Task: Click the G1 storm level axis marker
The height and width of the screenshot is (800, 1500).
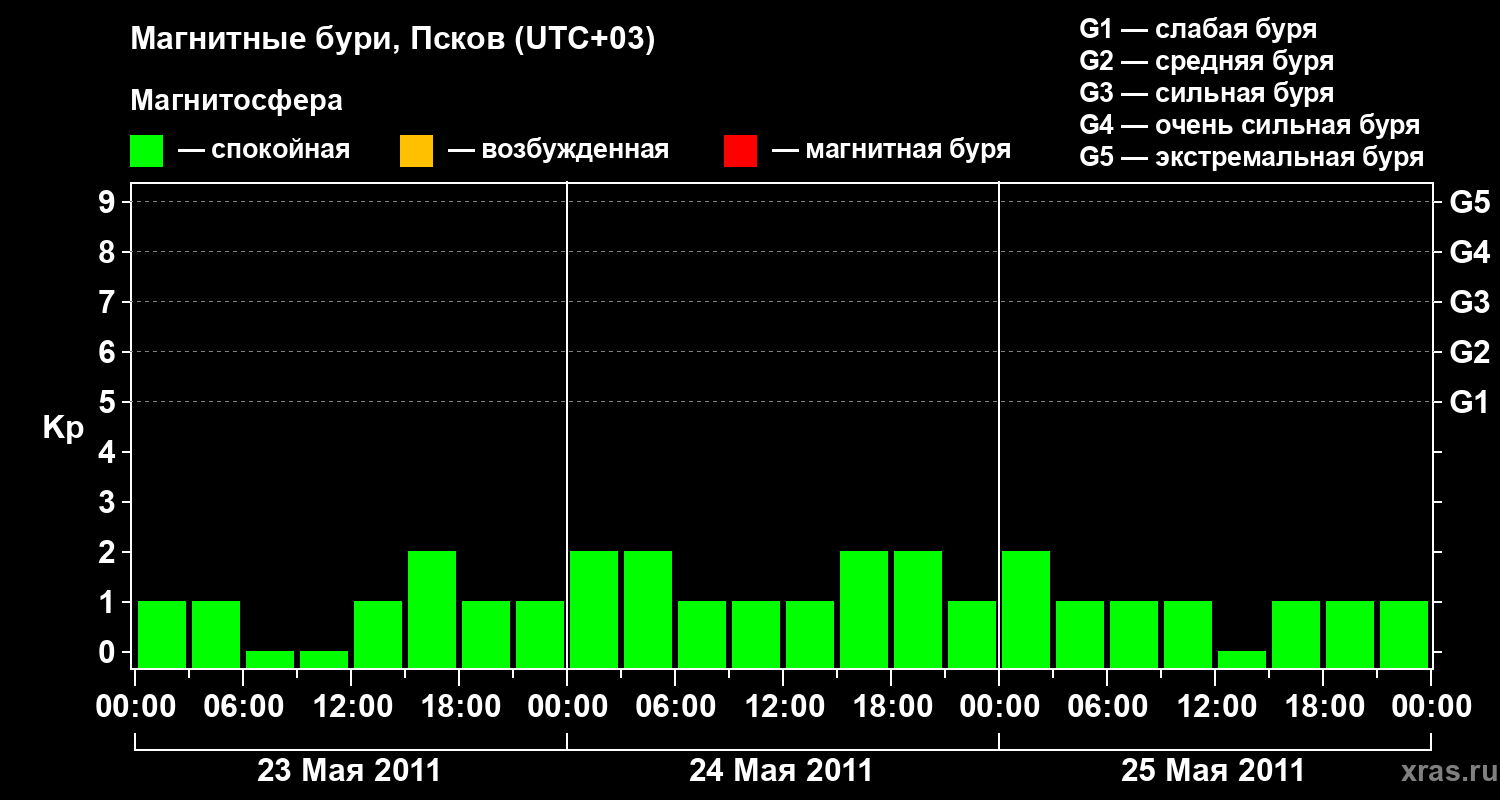Action: [1470, 402]
